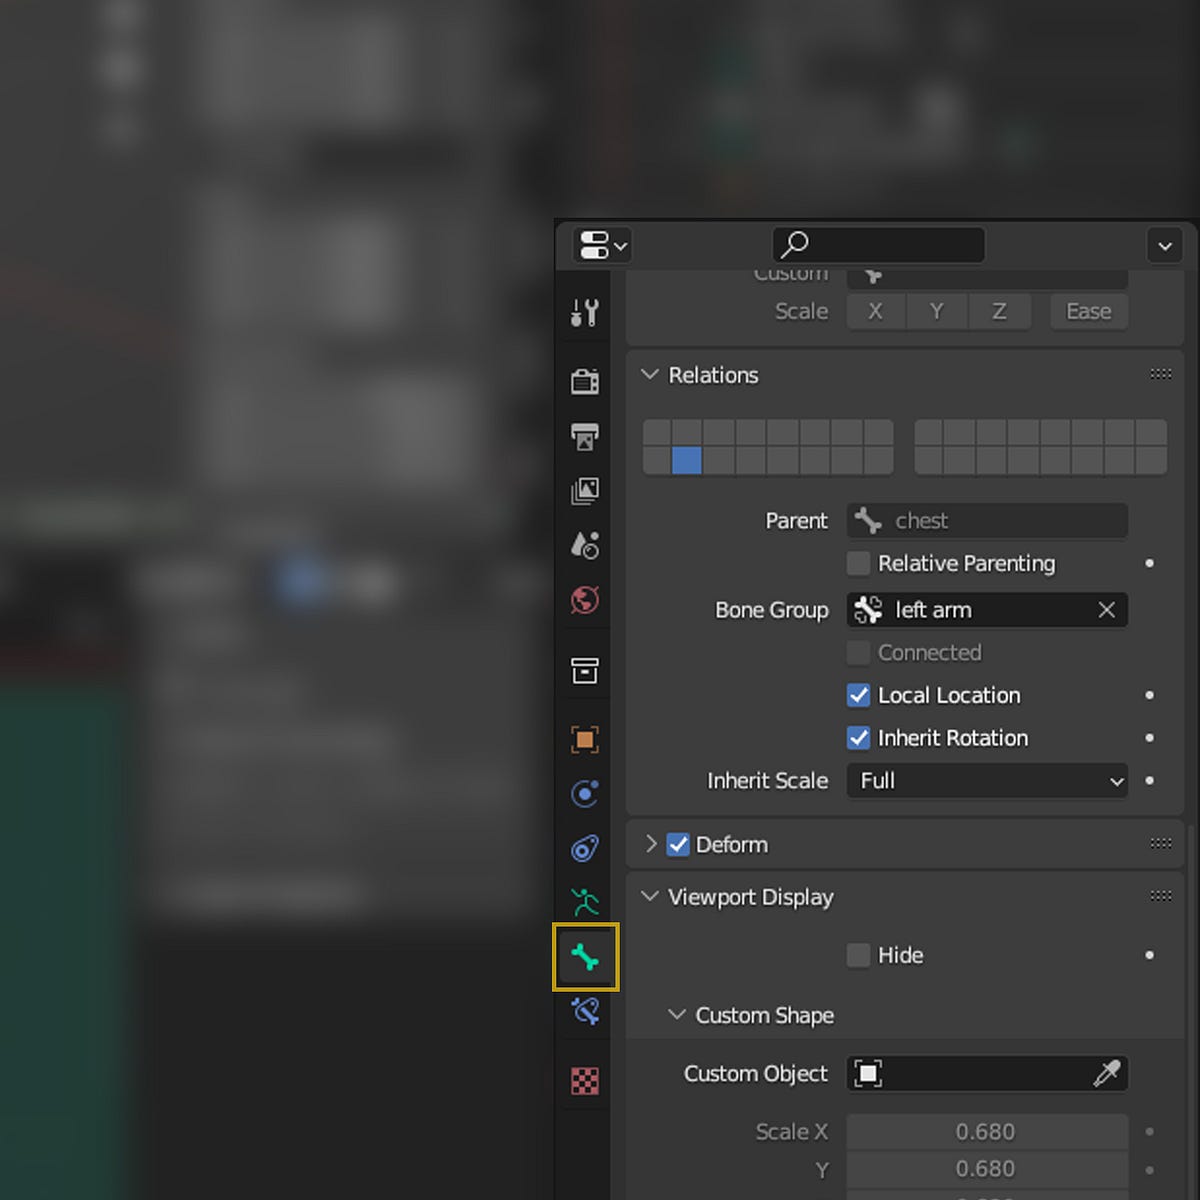Open the editor type selector
The width and height of the screenshot is (1200, 1200).
click(x=600, y=245)
